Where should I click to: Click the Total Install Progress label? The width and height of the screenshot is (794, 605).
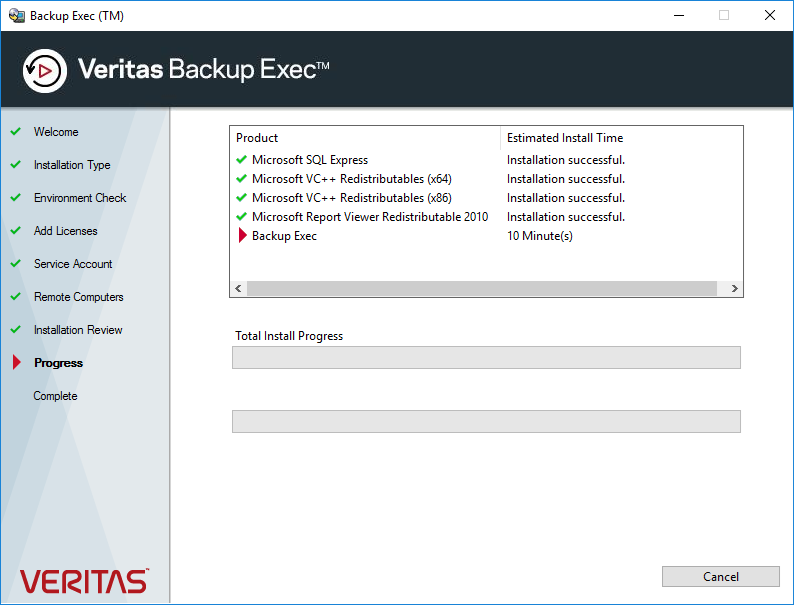tap(289, 336)
